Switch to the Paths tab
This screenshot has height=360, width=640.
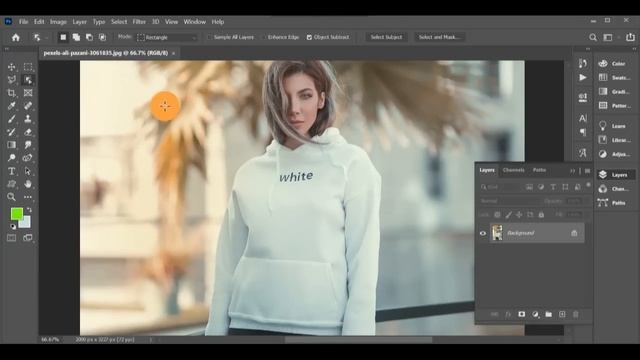tap(539, 170)
